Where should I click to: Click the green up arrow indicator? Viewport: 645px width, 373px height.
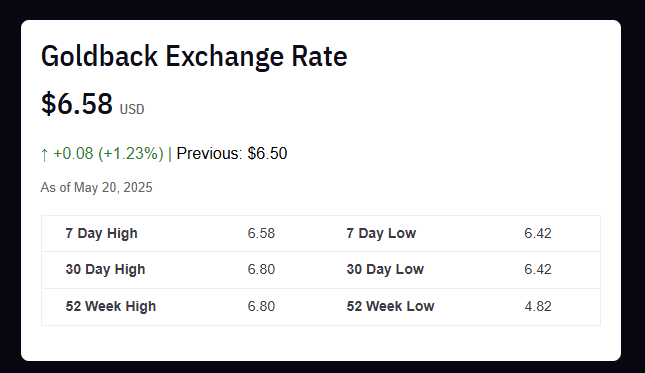[x=44, y=155]
